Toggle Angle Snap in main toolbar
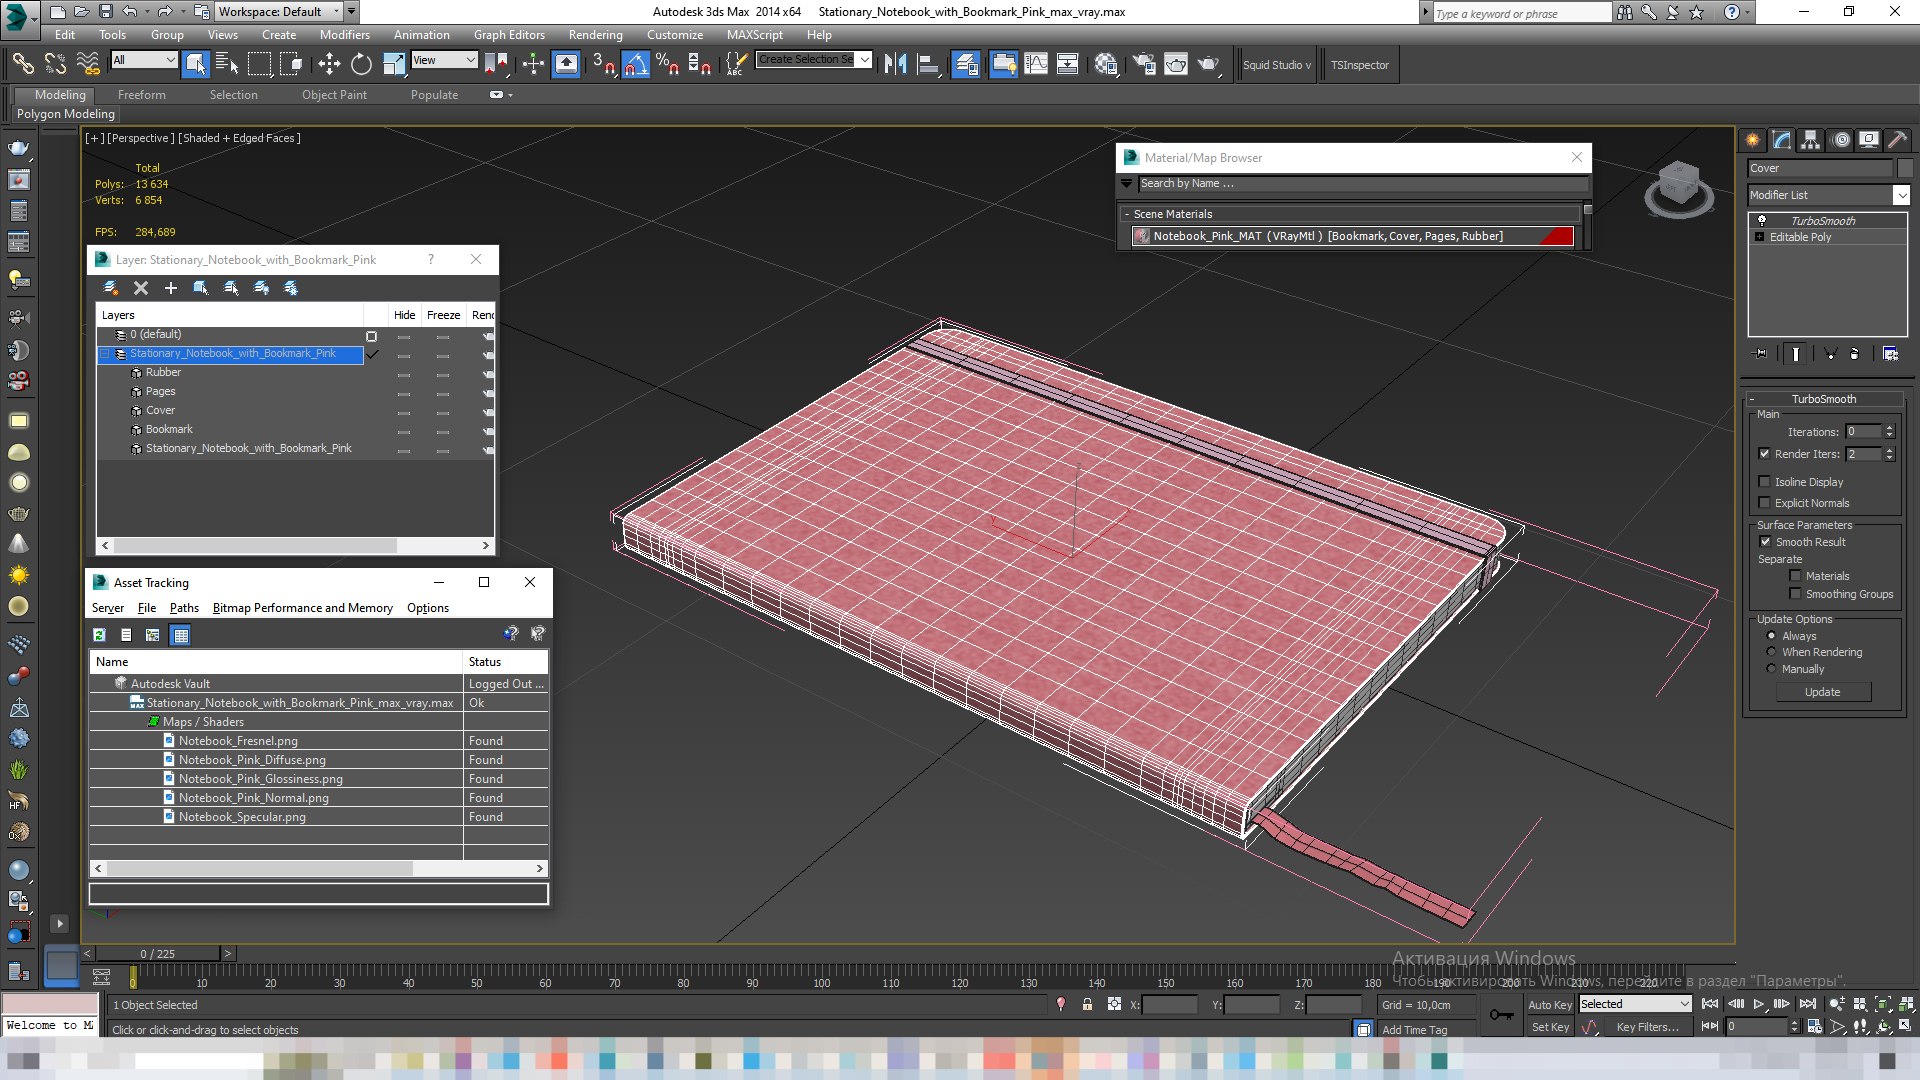The width and height of the screenshot is (1920, 1080). [x=636, y=65]
